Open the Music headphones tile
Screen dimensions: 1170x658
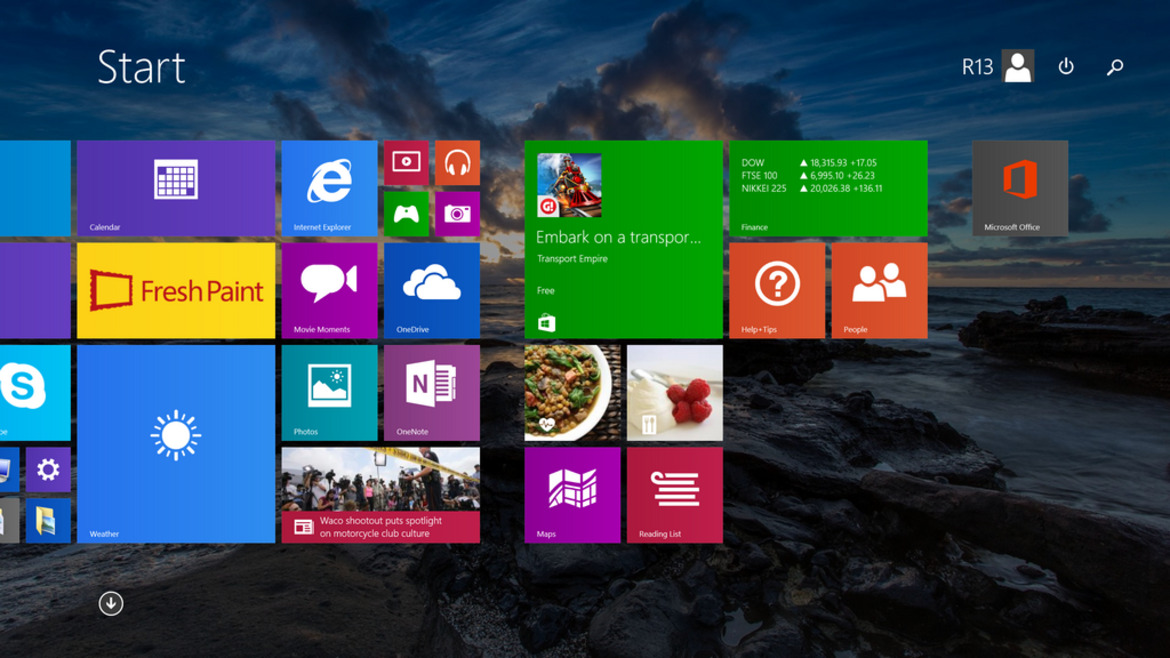pyautogui.click(x=457, y=163)
